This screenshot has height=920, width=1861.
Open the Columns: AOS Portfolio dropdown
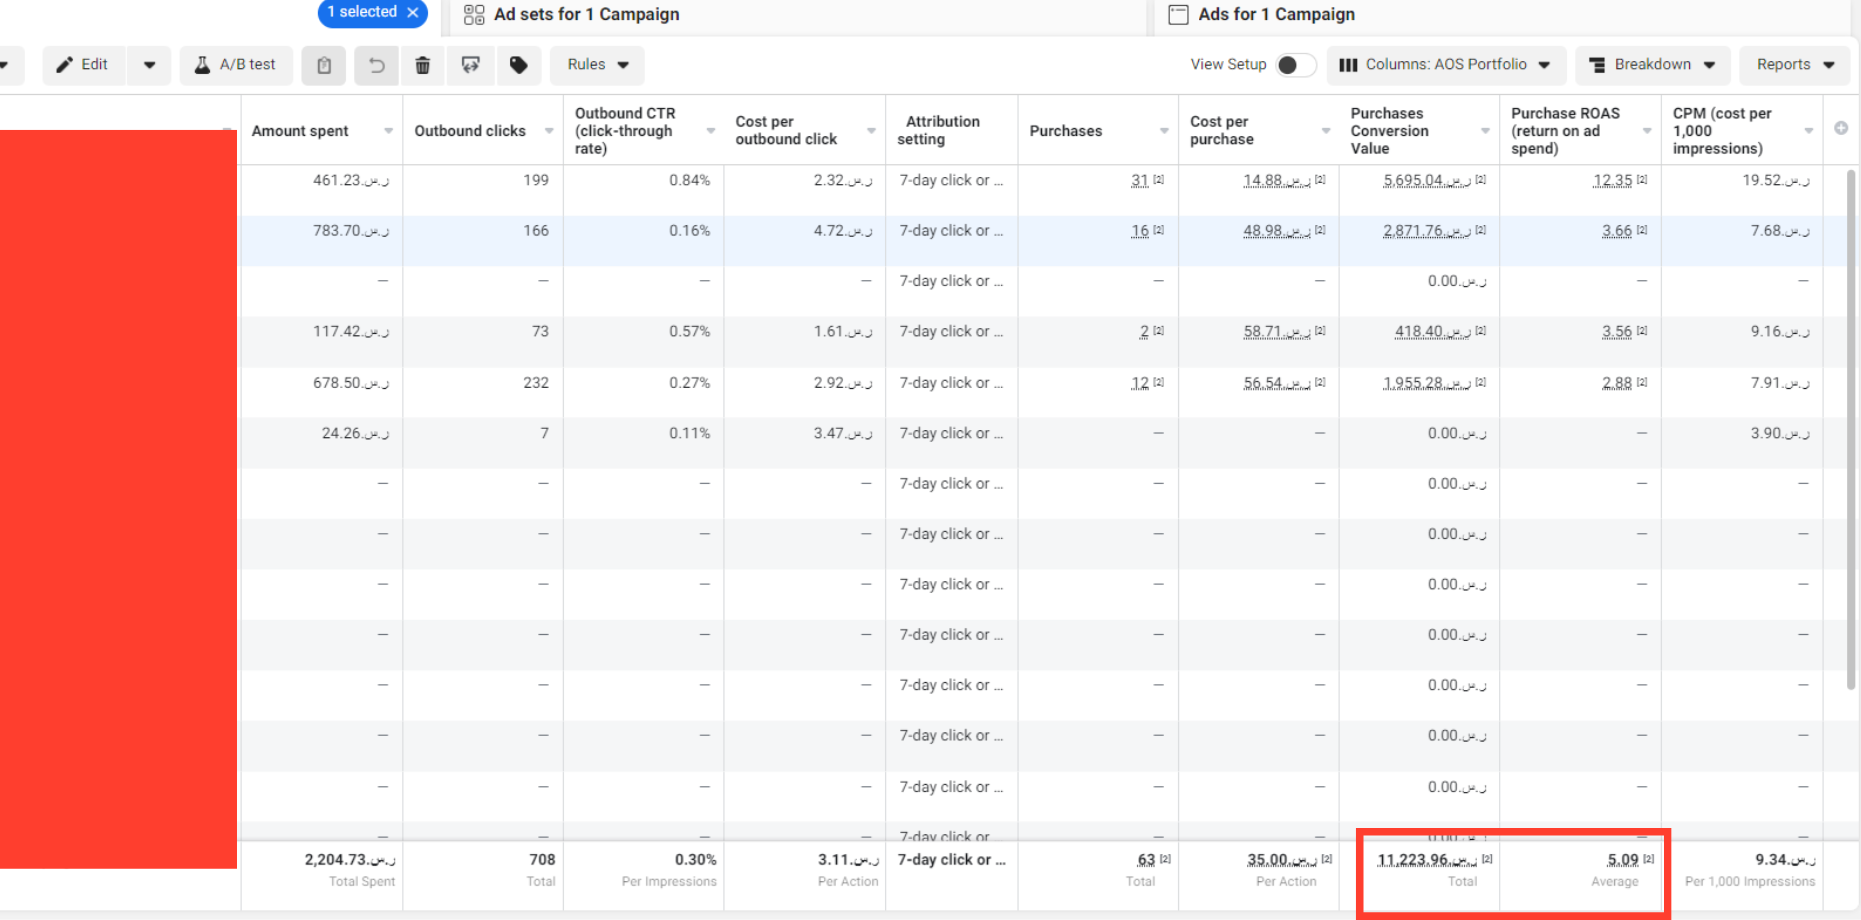coord(1446,64)
